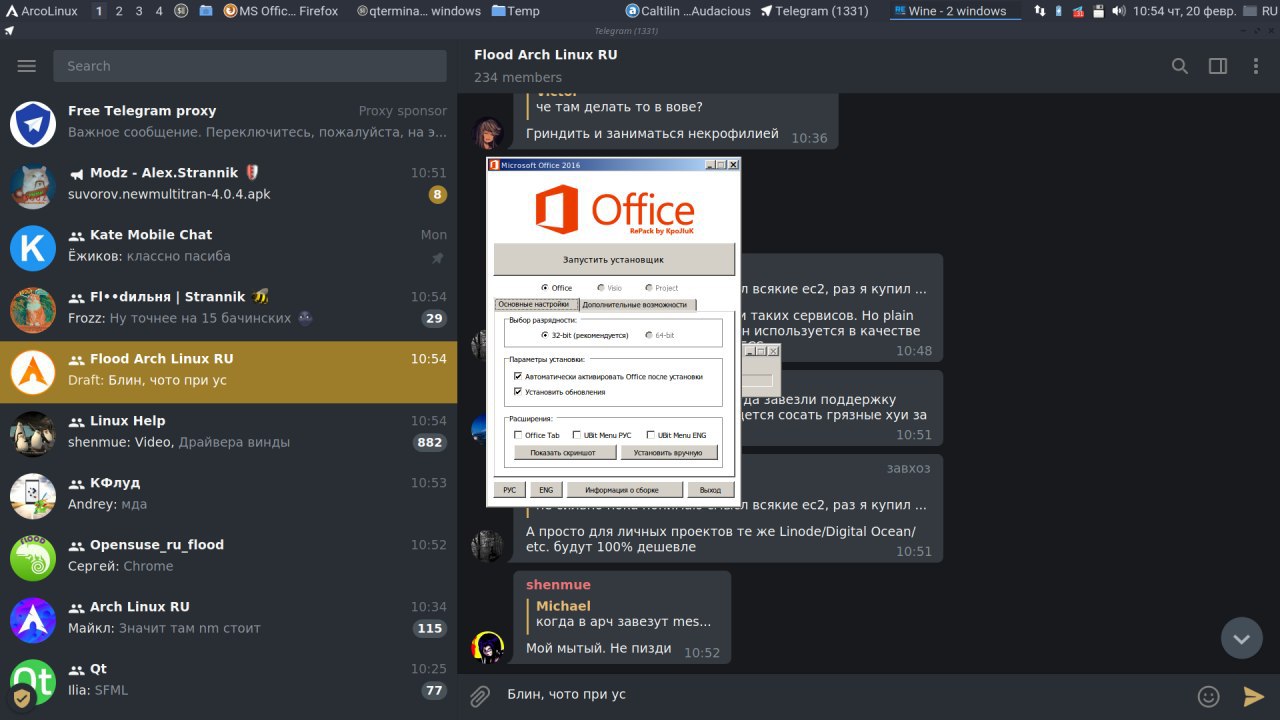Click the Modz - Alex.Strannik avatar

coord(33,186)
